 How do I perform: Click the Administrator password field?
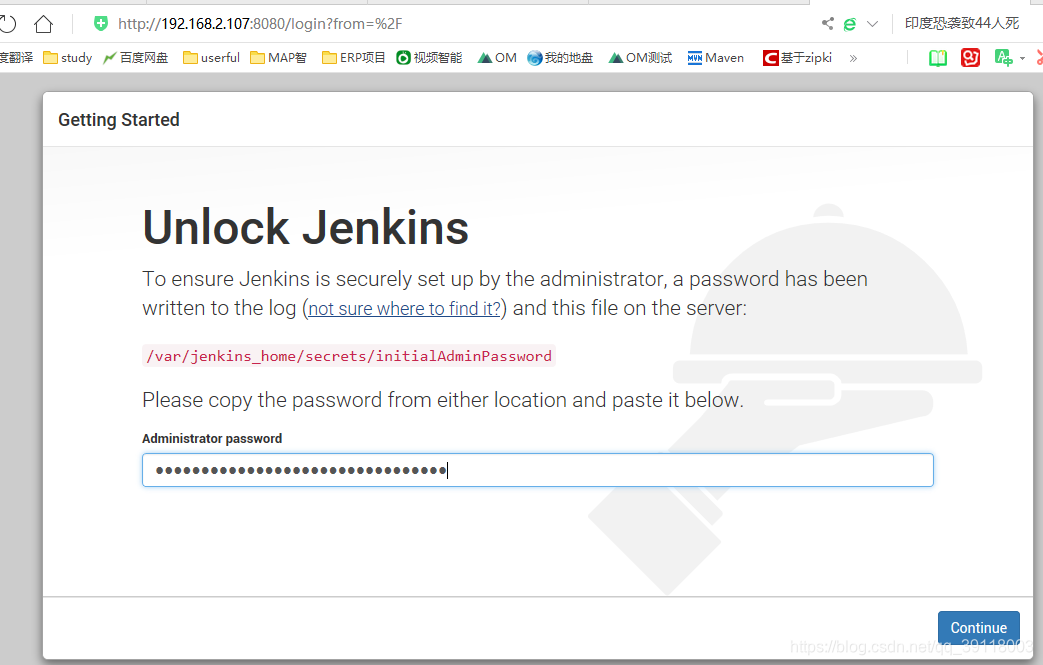(537, 470)
